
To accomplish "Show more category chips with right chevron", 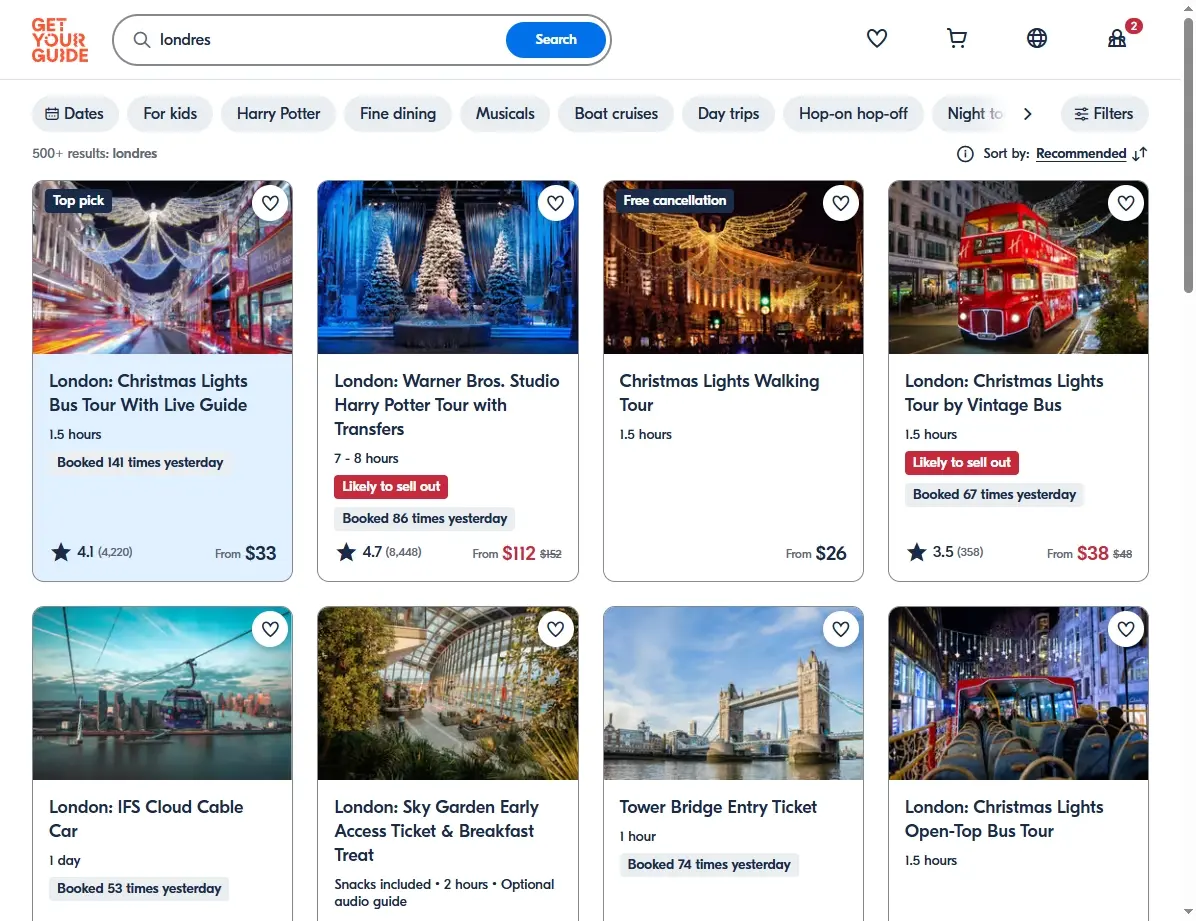I will [x=1027, y=114].
